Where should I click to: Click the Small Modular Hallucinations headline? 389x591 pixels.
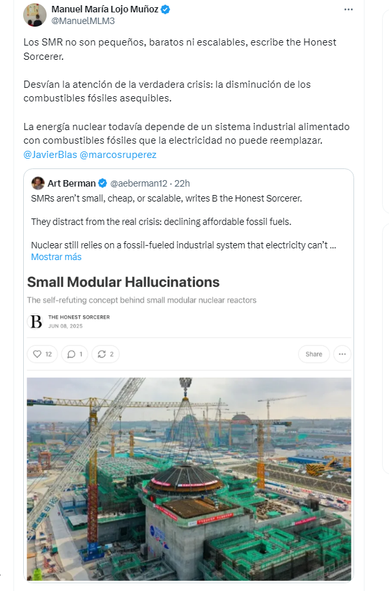[x=123, y=282]
